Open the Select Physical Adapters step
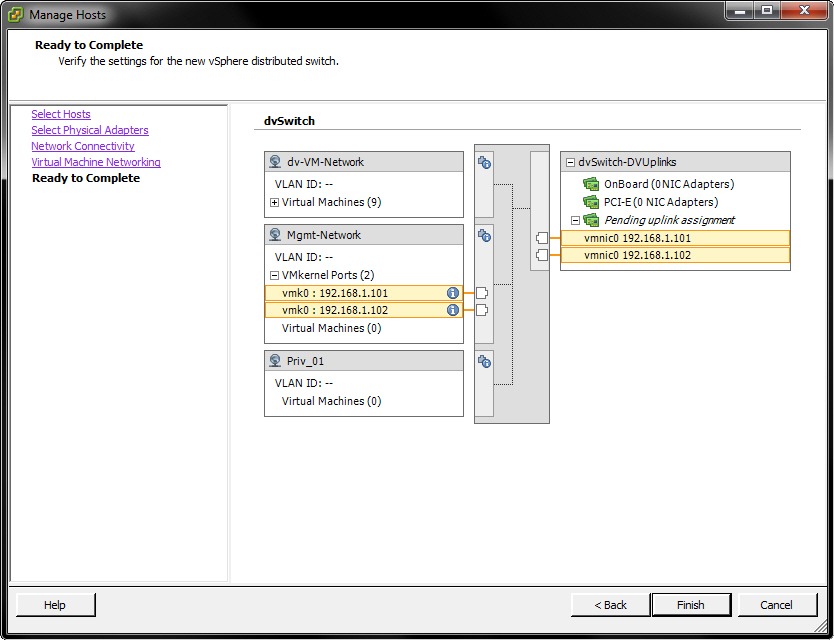 tap(90, 130)
